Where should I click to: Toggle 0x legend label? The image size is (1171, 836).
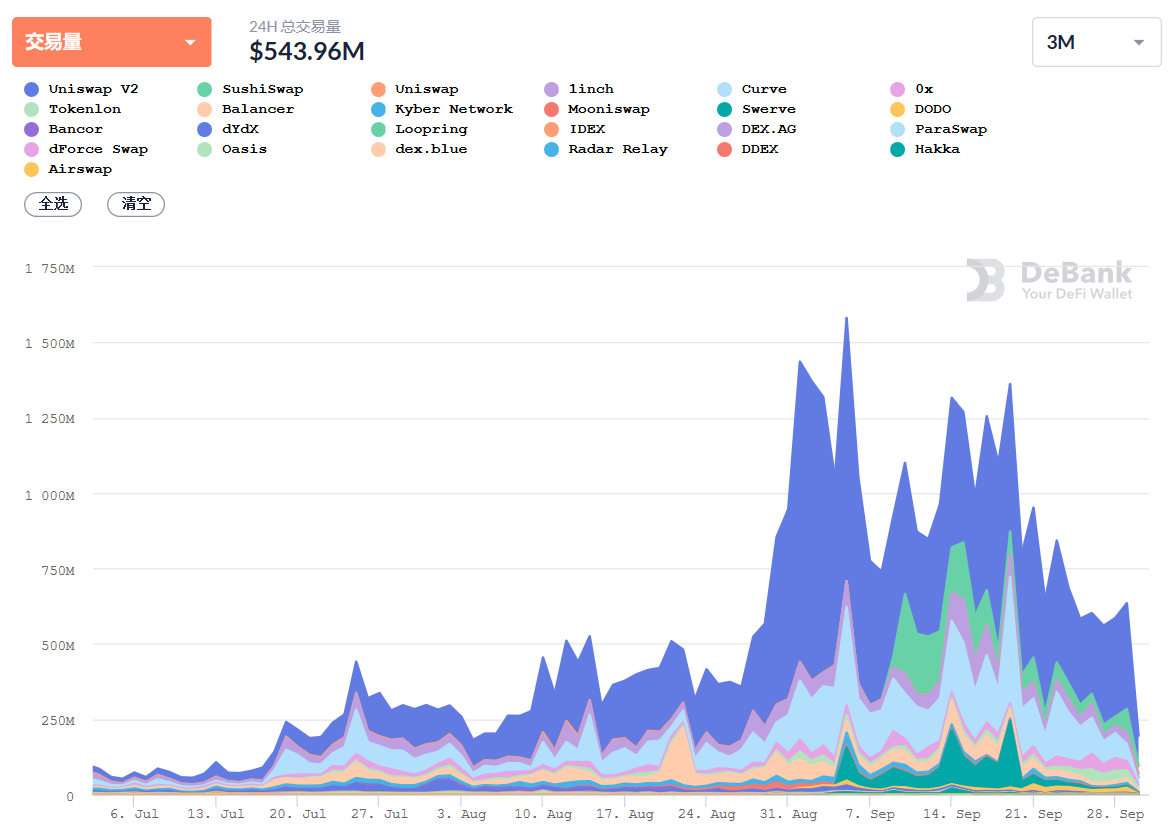(x=924, y=89)
